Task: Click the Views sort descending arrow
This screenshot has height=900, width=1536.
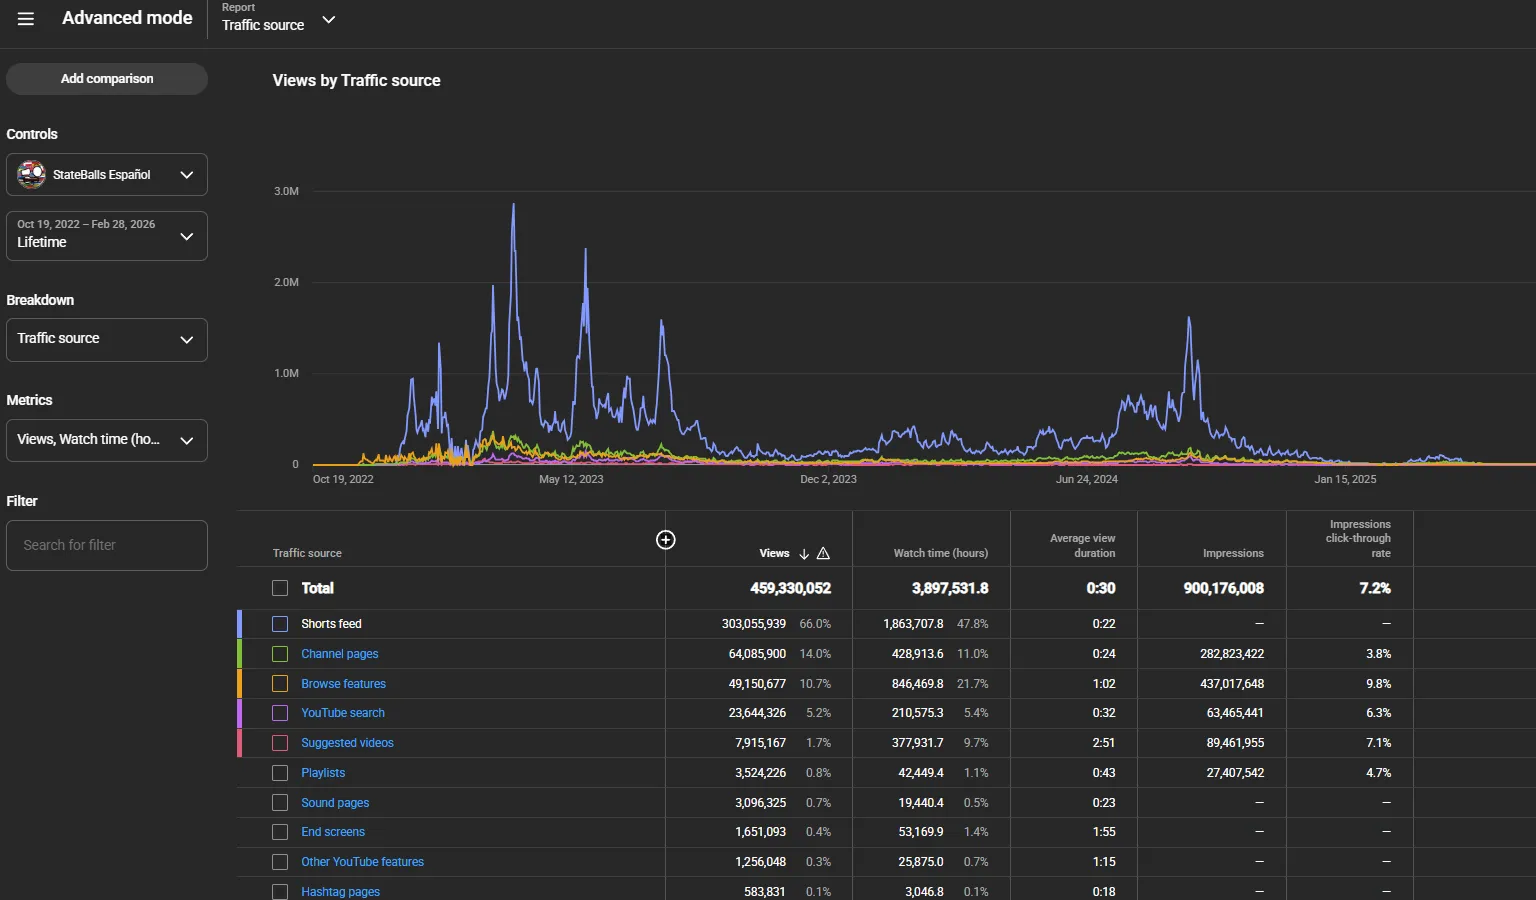Action: pyautogui.click(x=804, y=554)
